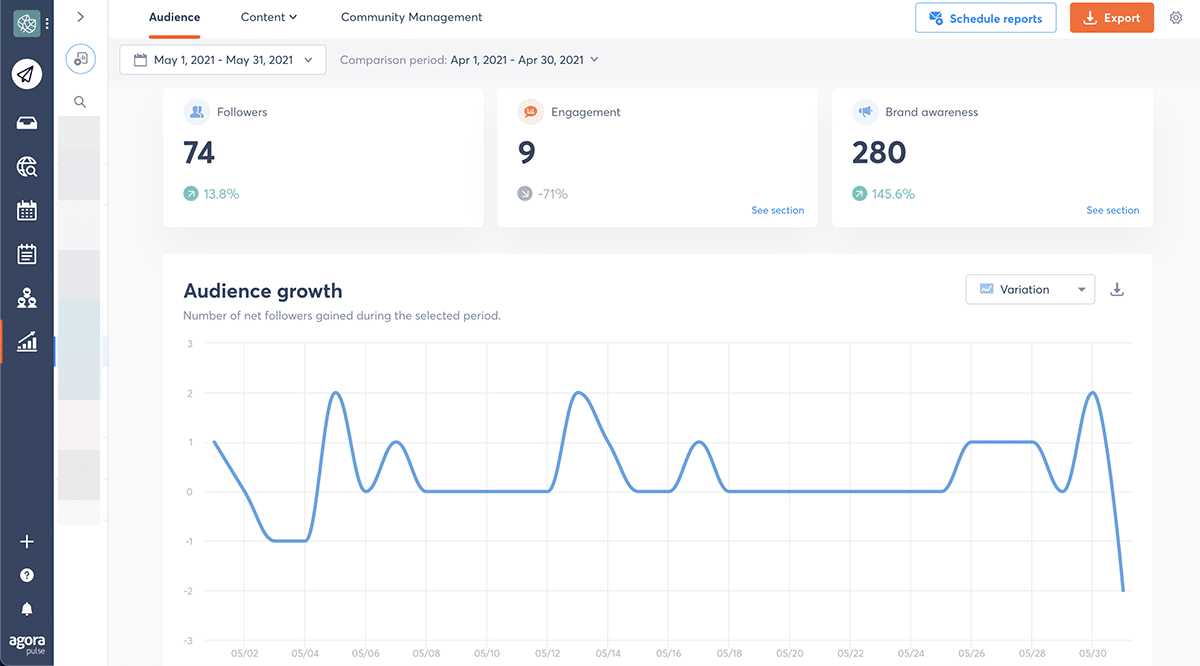Image resolution: width=1200 pixels, height=666 pixels.
Task: Open the publishing calendar grid icon
Action: tap(27, 210)
